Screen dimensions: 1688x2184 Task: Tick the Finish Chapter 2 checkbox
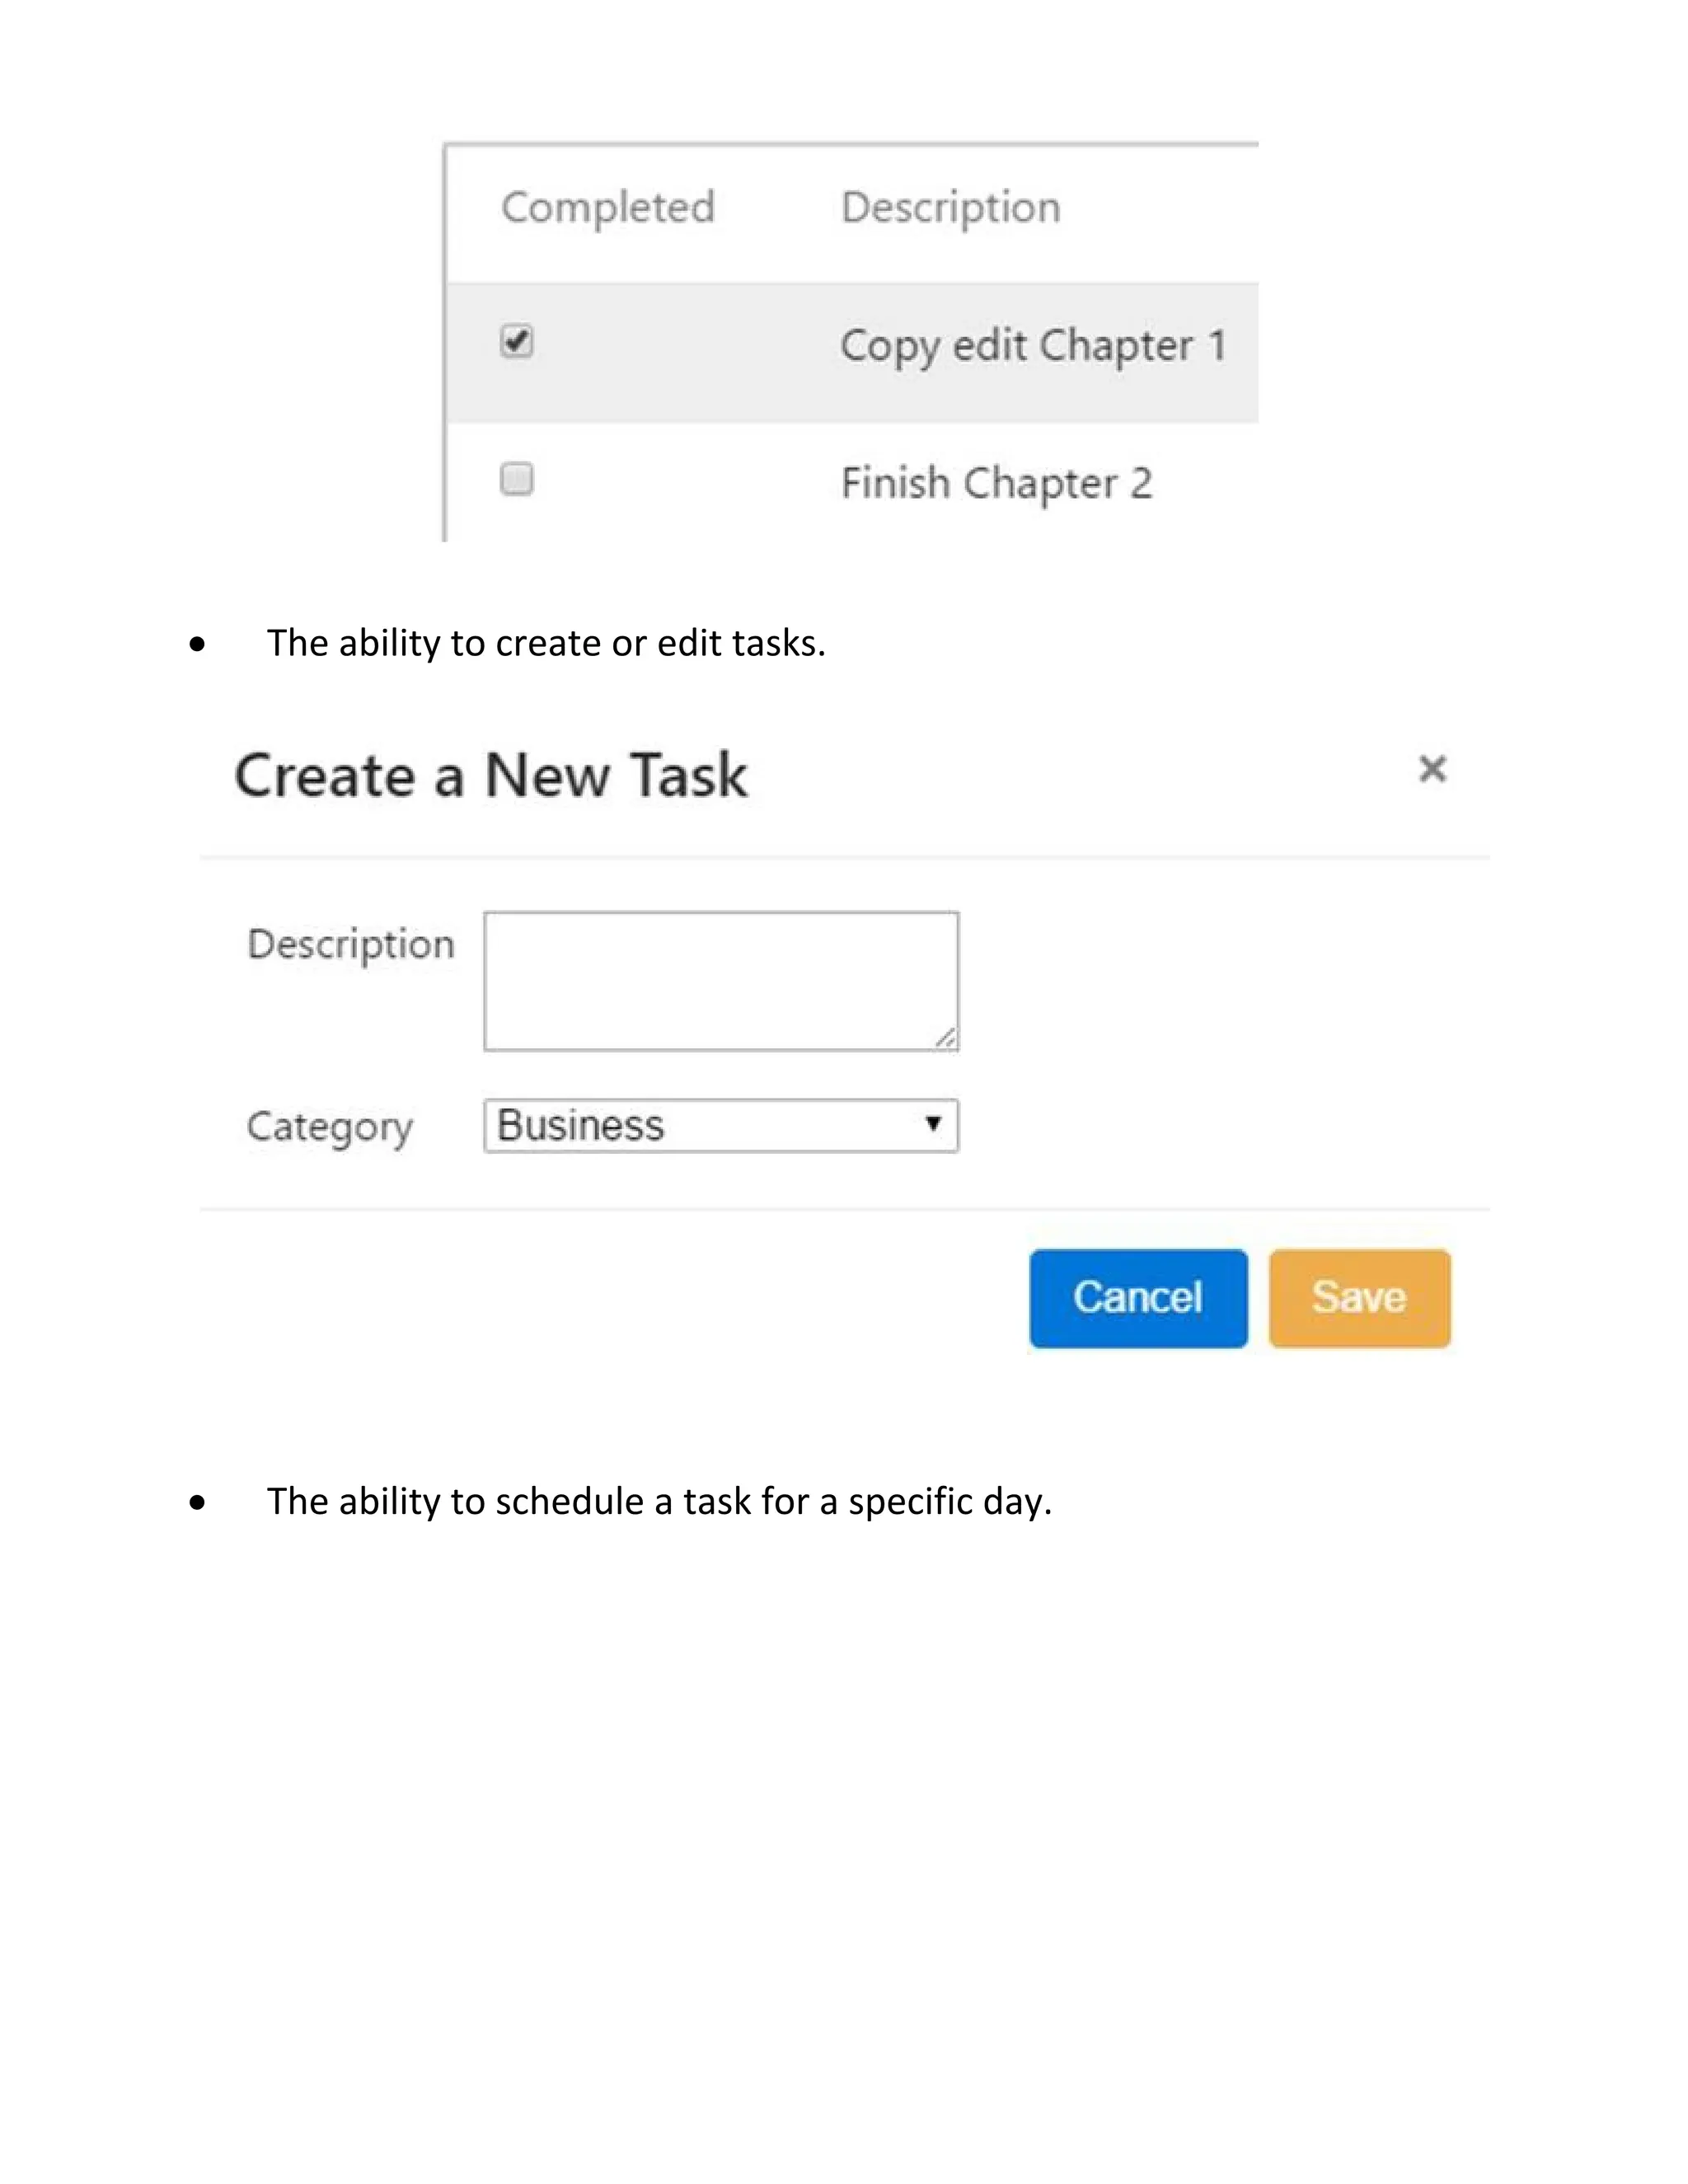point(516,480)
